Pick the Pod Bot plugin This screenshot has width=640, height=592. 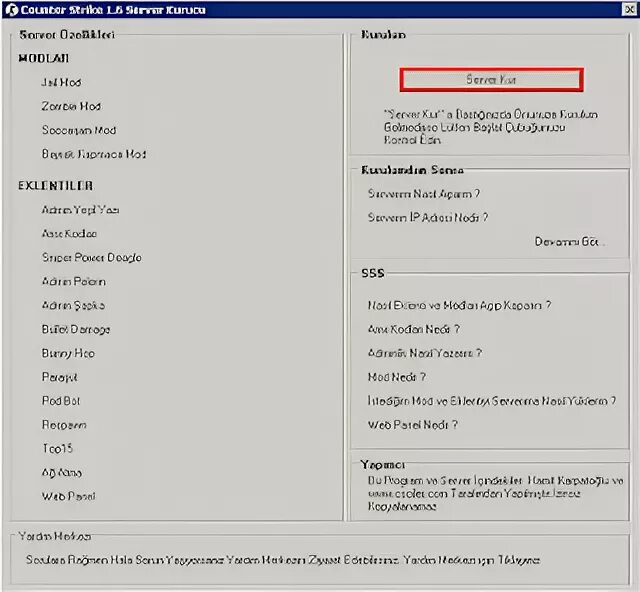pyautogui.click(x=61, y=401)
